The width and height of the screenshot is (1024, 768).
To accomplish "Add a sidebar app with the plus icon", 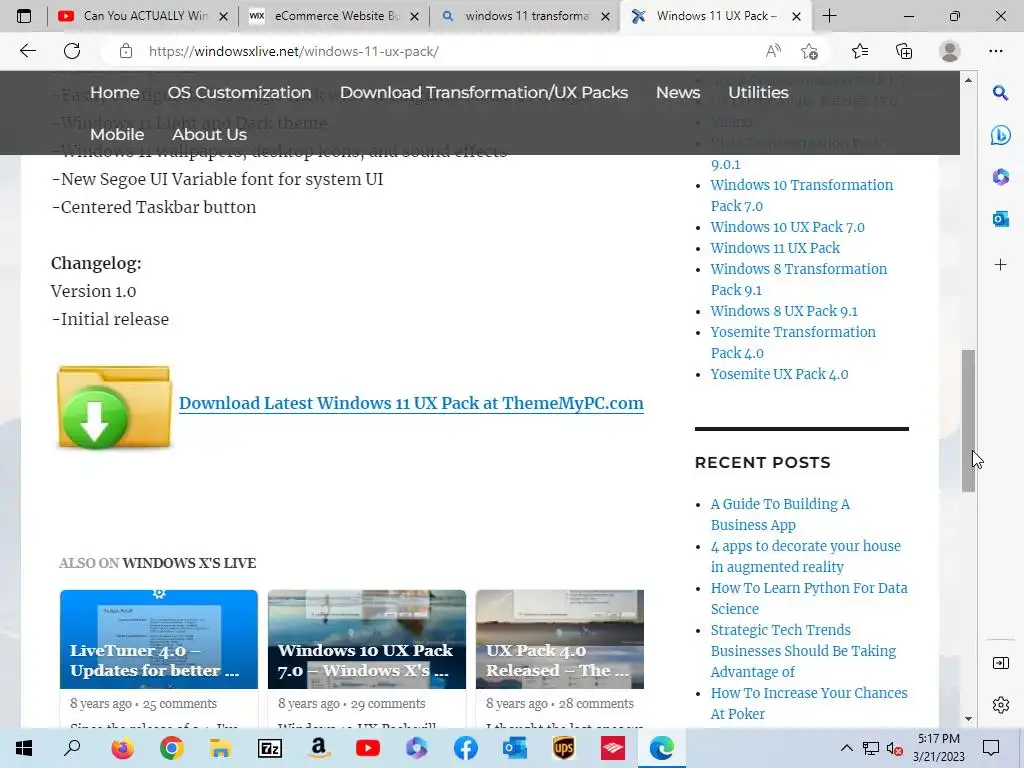I will 1000,264.
